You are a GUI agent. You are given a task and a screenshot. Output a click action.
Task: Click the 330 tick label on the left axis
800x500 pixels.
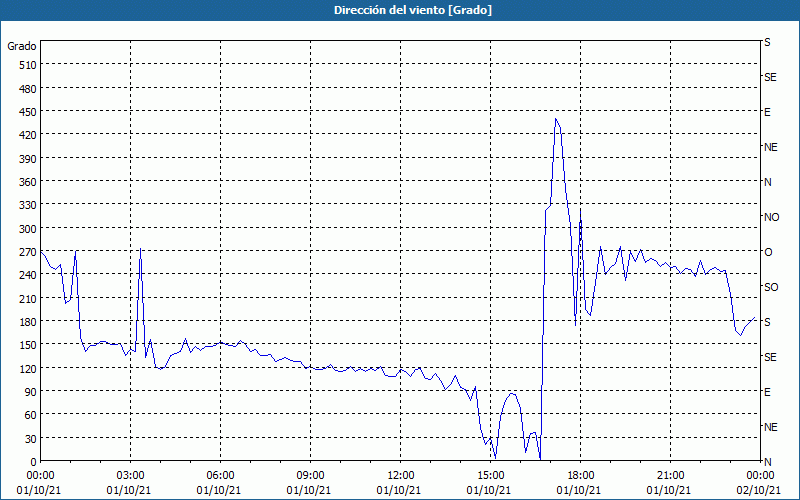(28, 205)
